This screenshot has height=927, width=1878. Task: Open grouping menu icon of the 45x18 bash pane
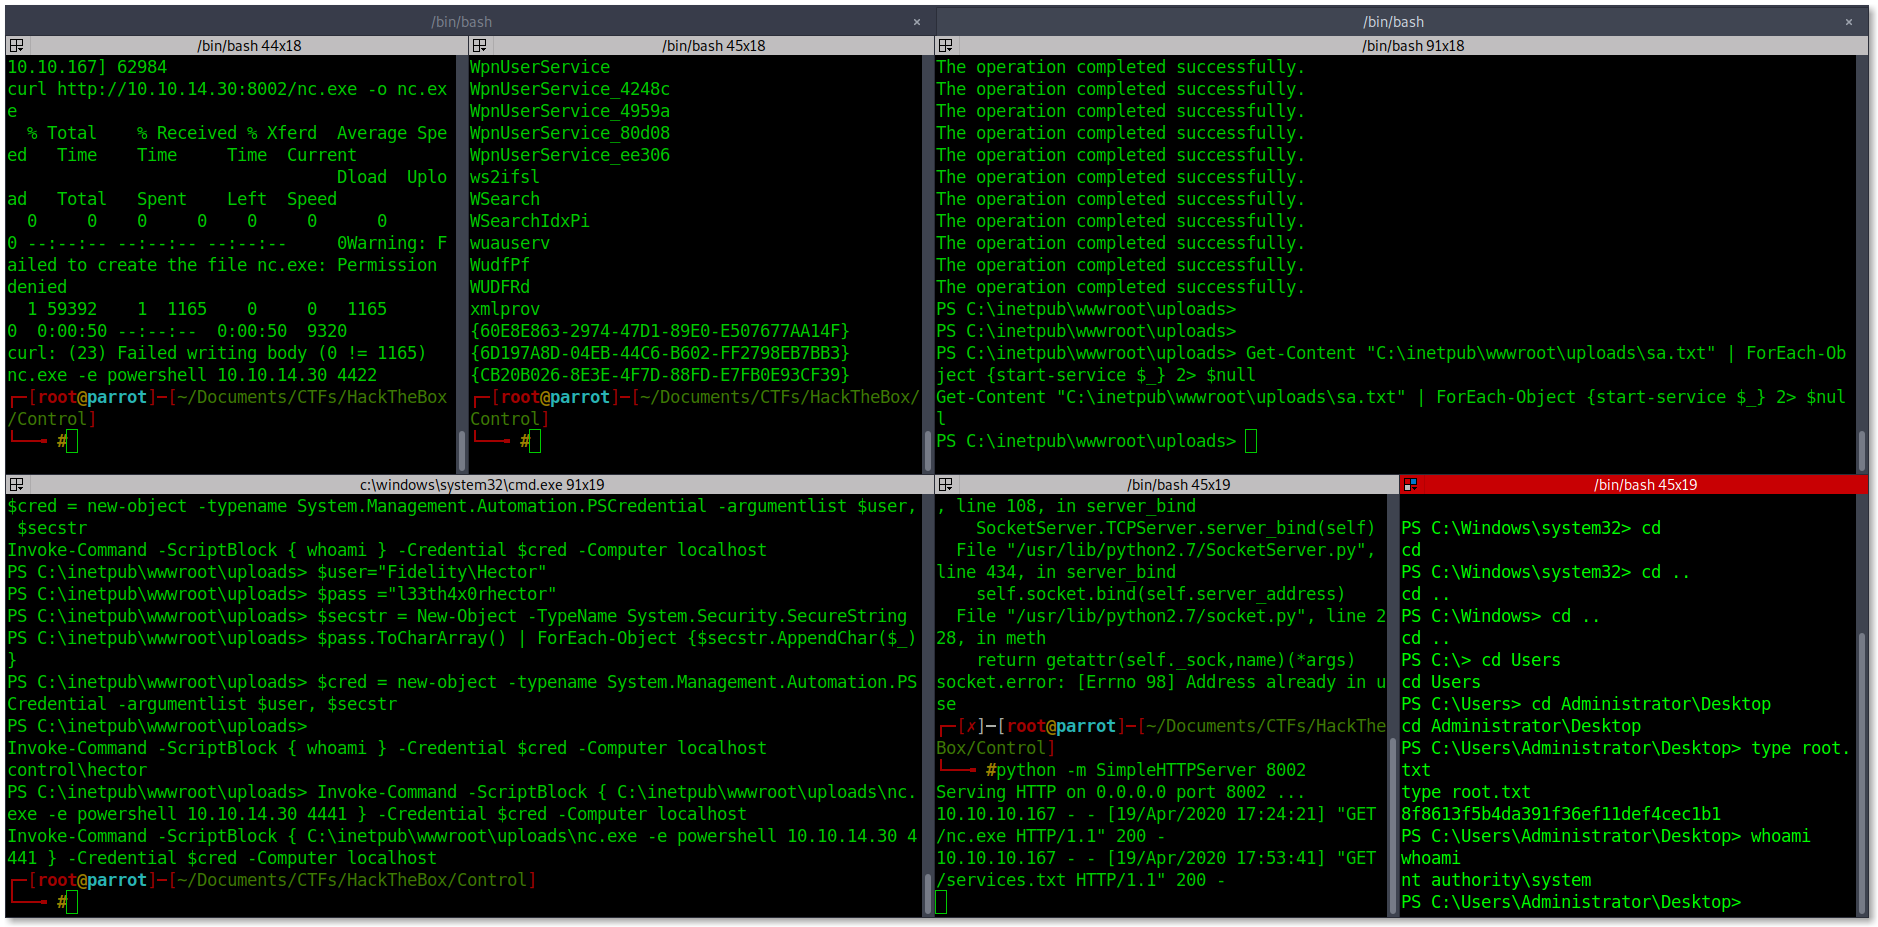click(480, 46)
